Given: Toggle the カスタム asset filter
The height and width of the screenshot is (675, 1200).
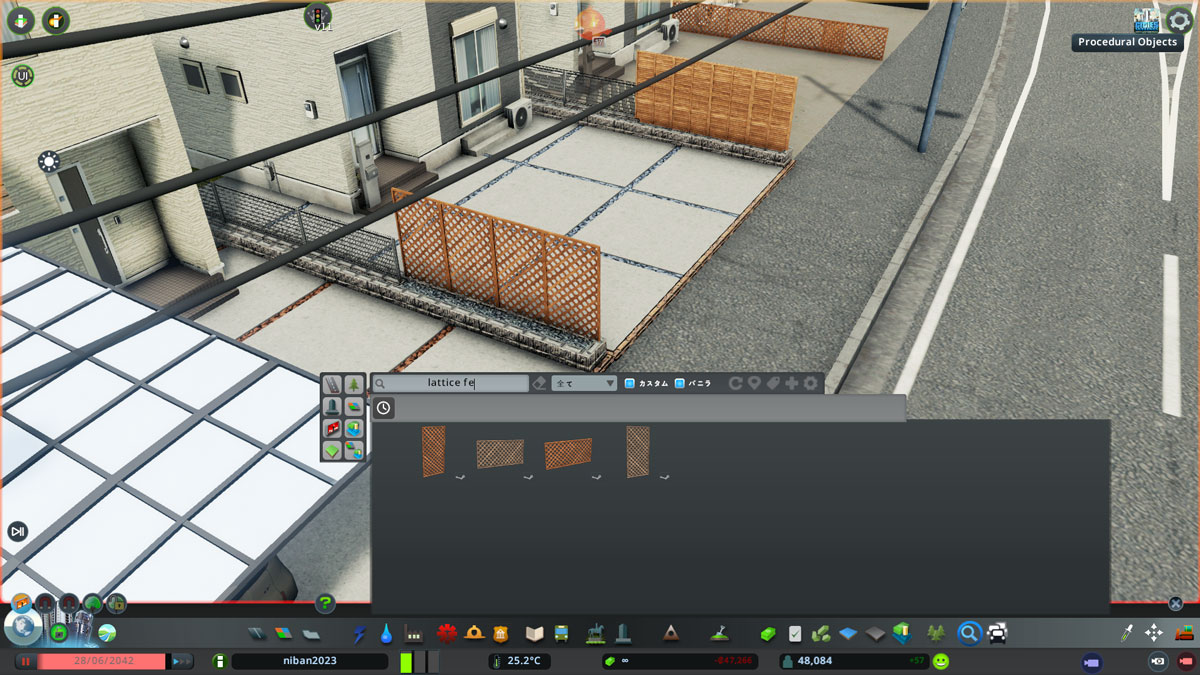Looking at the screenshot, I should 644,382.
